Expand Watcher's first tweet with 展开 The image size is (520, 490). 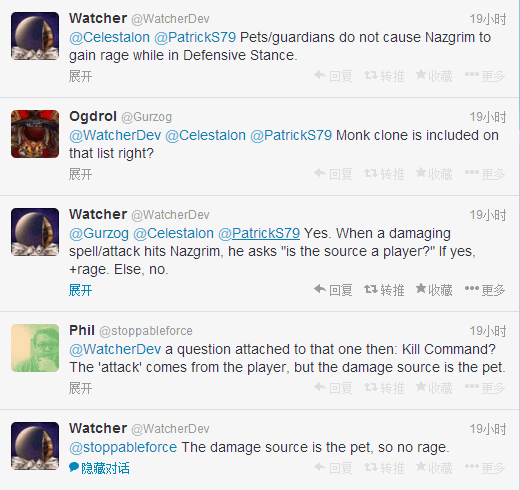(80, 76)
